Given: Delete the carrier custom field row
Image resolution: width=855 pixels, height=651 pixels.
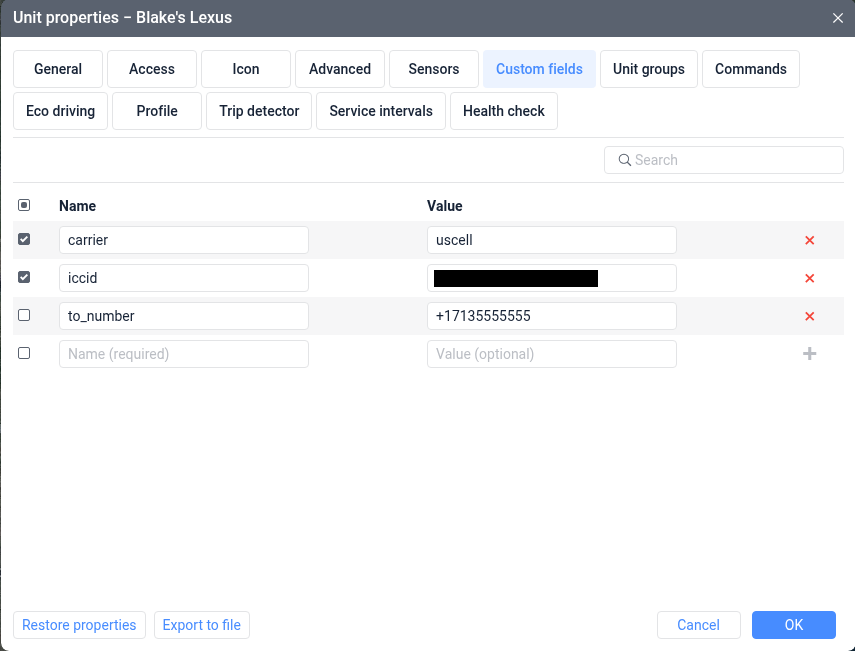Looking at the screenshot, I should [x=810, y=241].
